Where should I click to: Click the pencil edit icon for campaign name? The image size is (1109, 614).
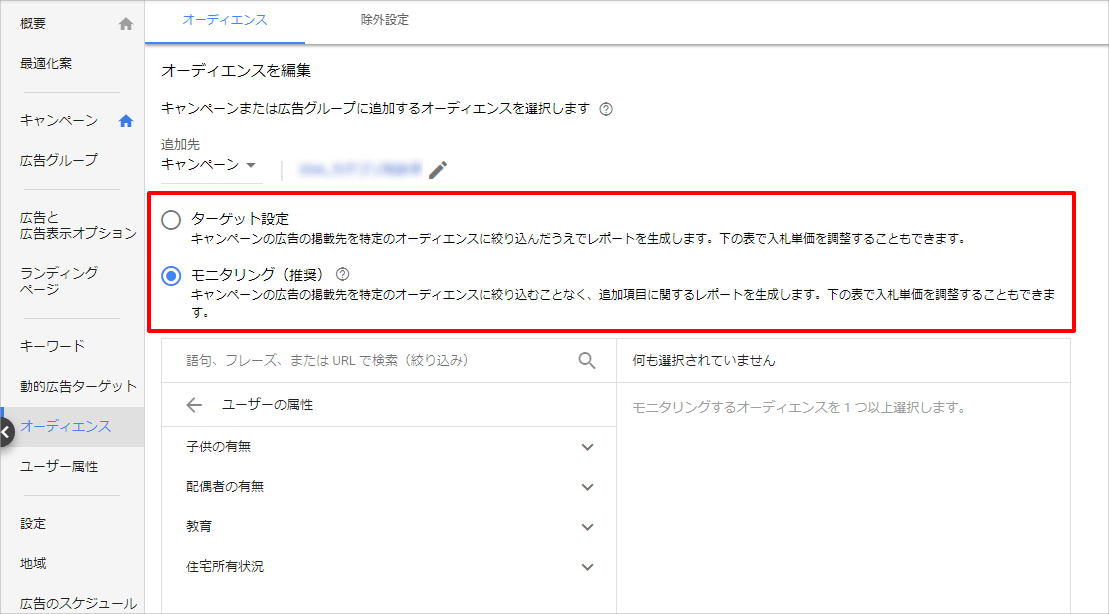click(438, 170)
